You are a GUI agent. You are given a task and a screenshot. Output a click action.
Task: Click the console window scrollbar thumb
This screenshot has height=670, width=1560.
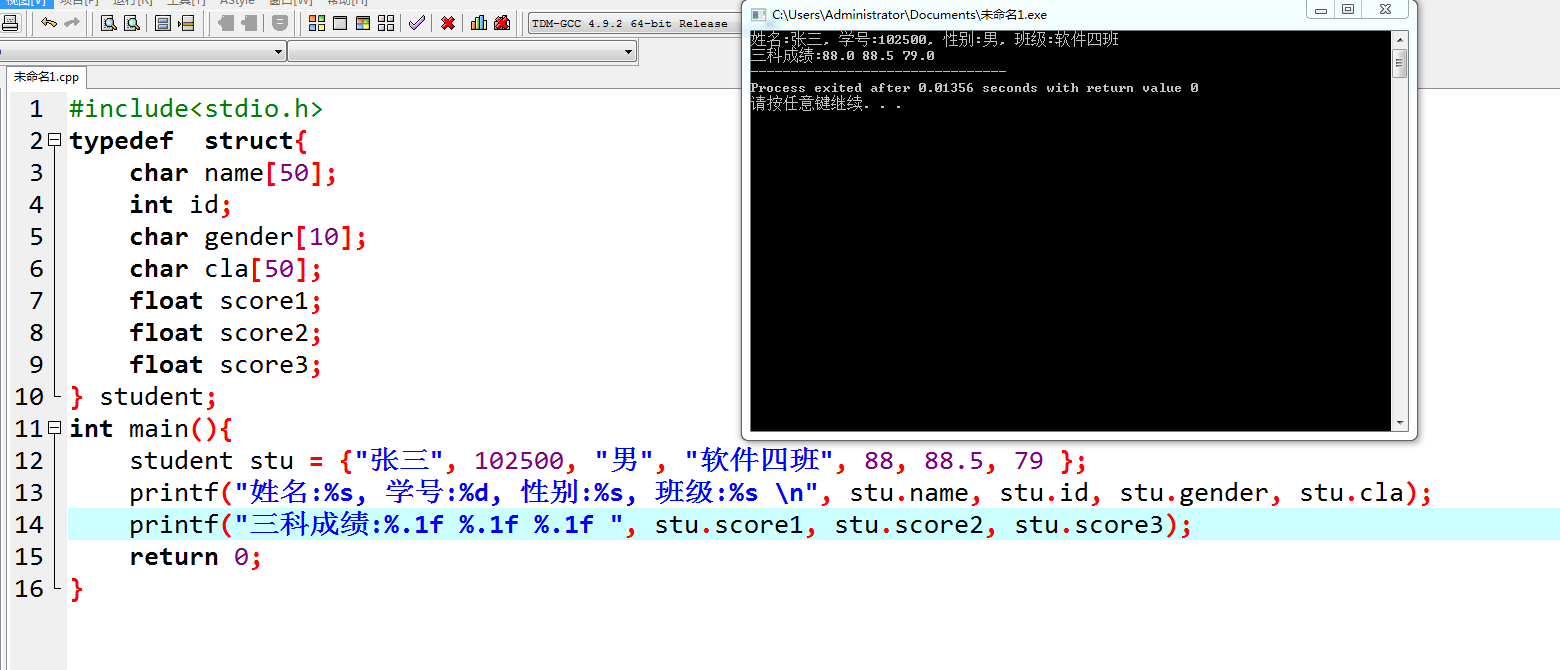[1400, 63]
